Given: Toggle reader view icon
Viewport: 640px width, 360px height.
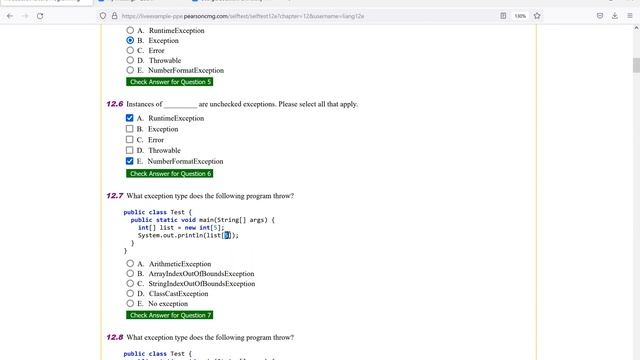Looking at the screenshot, I should click(503, 16).
